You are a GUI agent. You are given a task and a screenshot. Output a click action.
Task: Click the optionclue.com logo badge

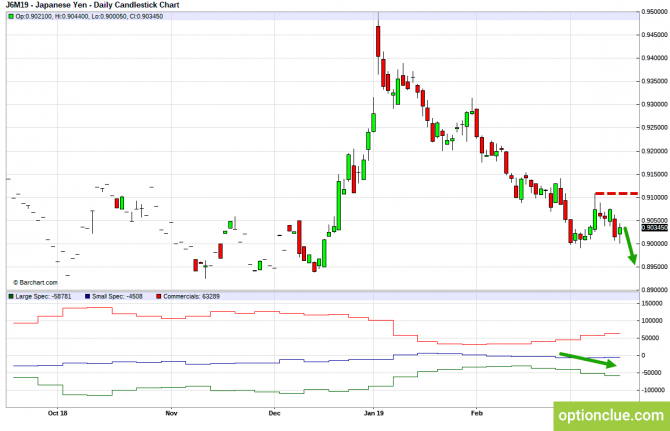[x=611, y=416]
